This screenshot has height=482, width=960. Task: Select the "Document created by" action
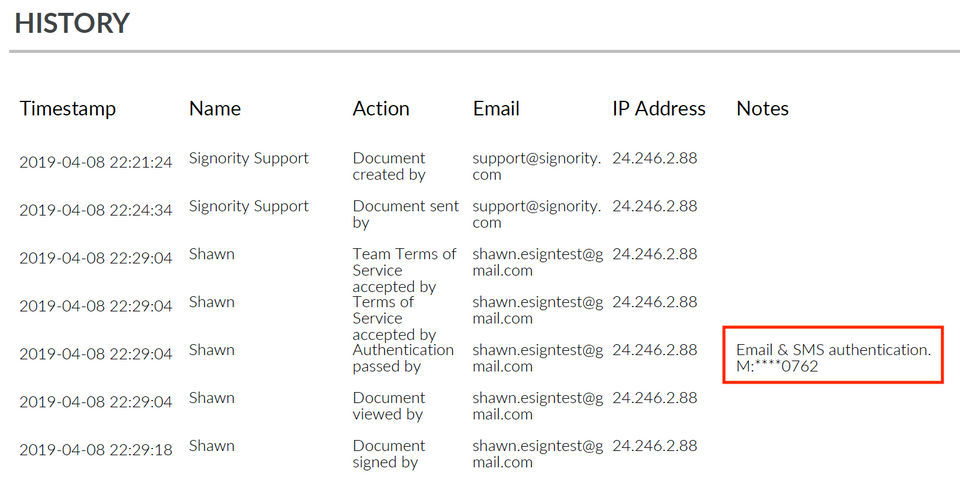point(389,166)
